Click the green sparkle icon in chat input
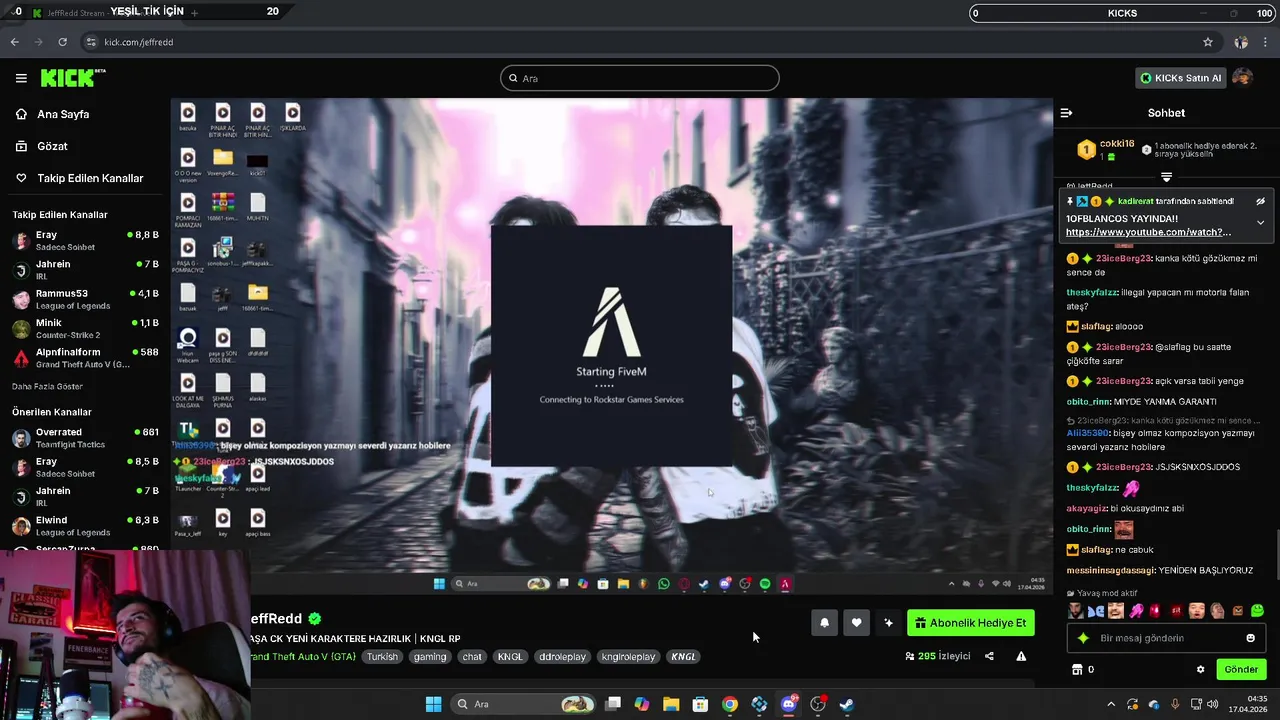Viewport: 1280px width, 720px height. pos(1083,638)
